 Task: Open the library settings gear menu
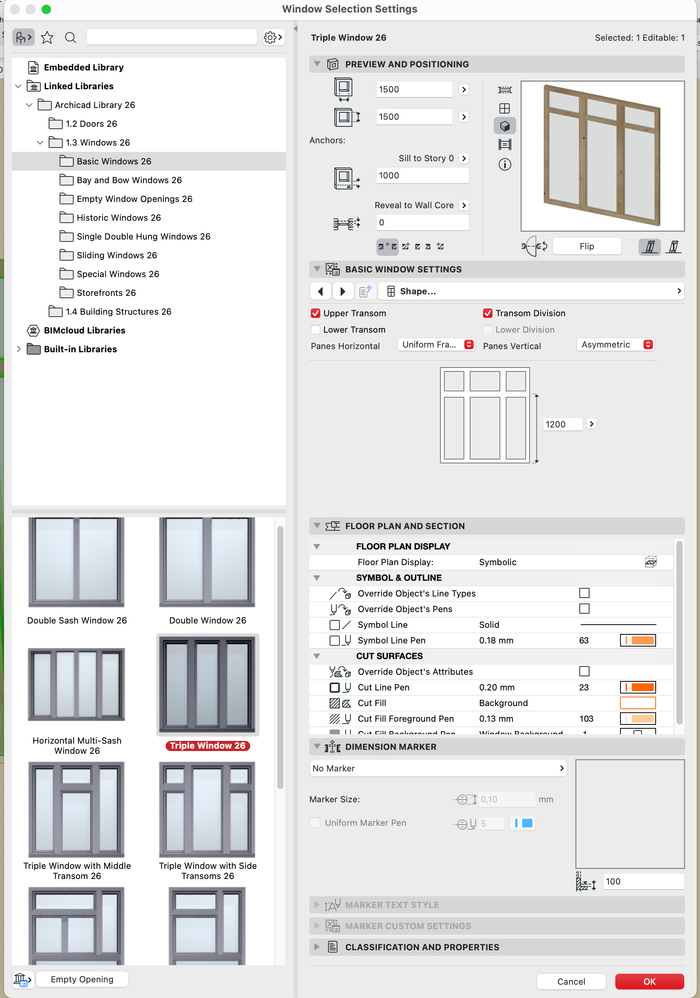coord(273,38)
